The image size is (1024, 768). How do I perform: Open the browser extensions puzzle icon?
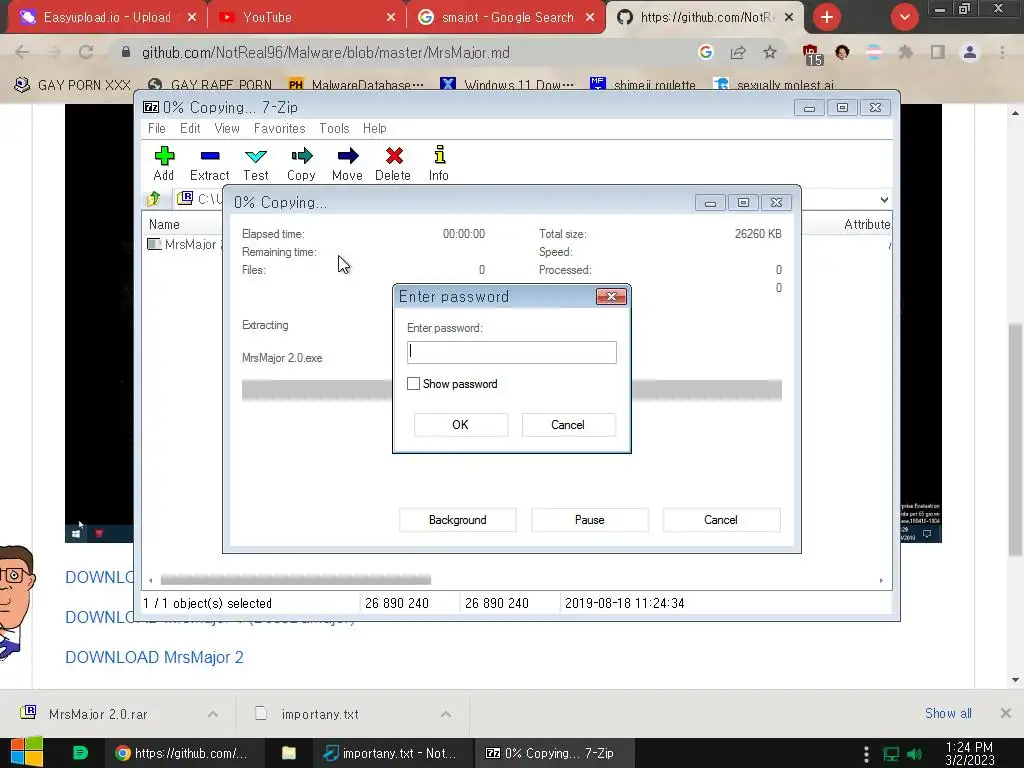click(905, 52)
